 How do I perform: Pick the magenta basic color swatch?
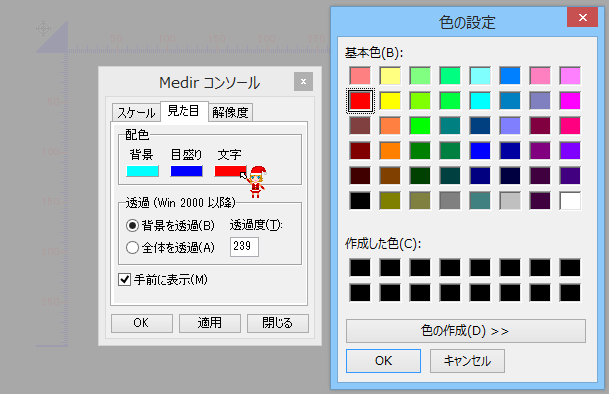click(570, 101)
